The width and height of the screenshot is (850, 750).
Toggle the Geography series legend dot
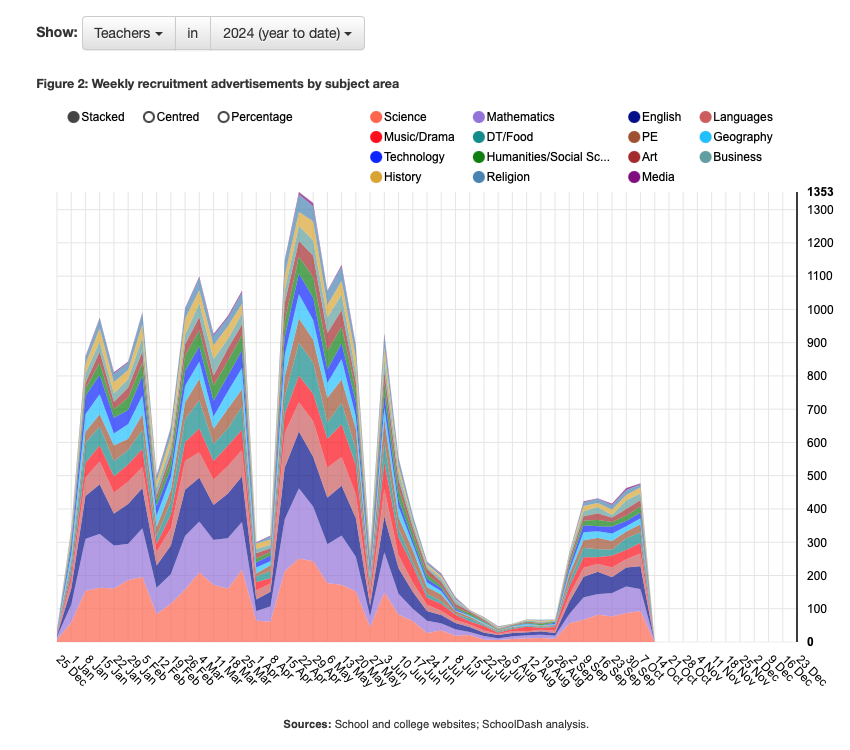pos(705,137)
